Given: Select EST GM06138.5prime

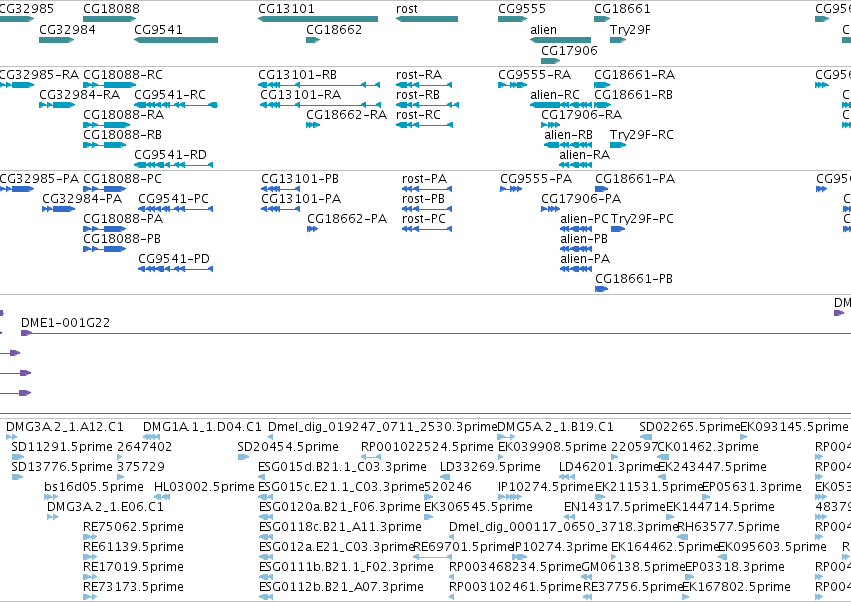Looking at the screenshot, I should [633, 567].
